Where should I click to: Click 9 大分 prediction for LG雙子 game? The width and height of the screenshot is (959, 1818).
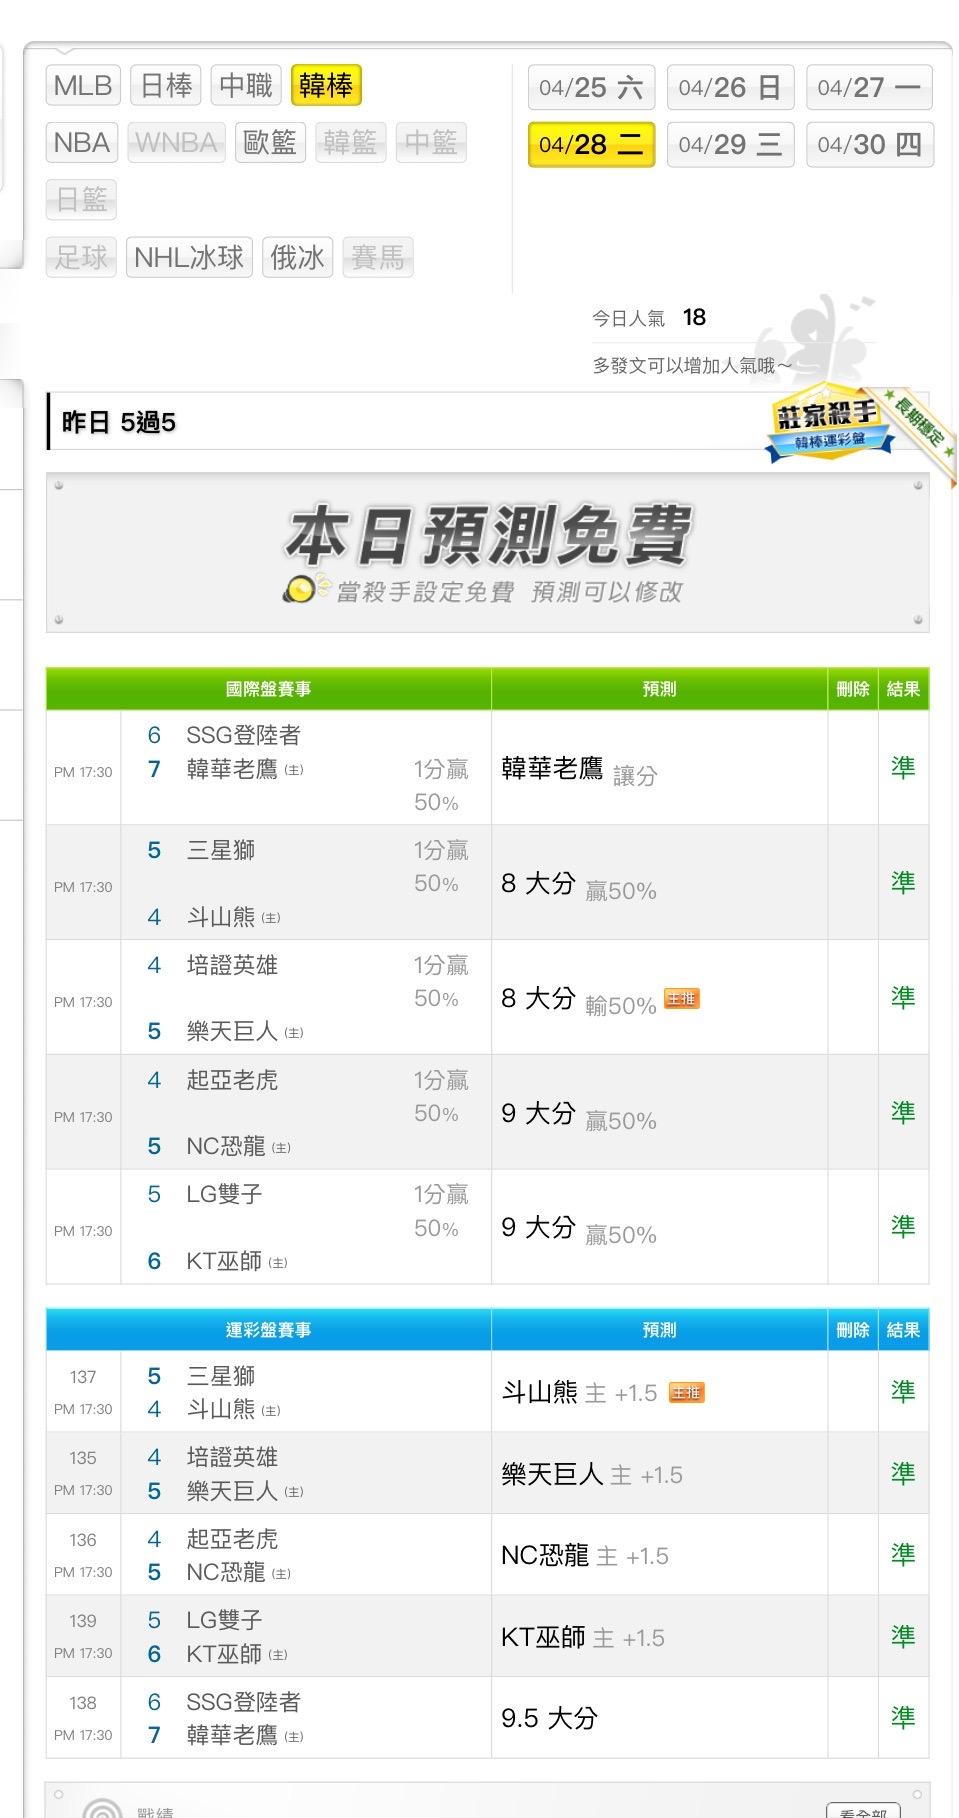pos(579,1228)
